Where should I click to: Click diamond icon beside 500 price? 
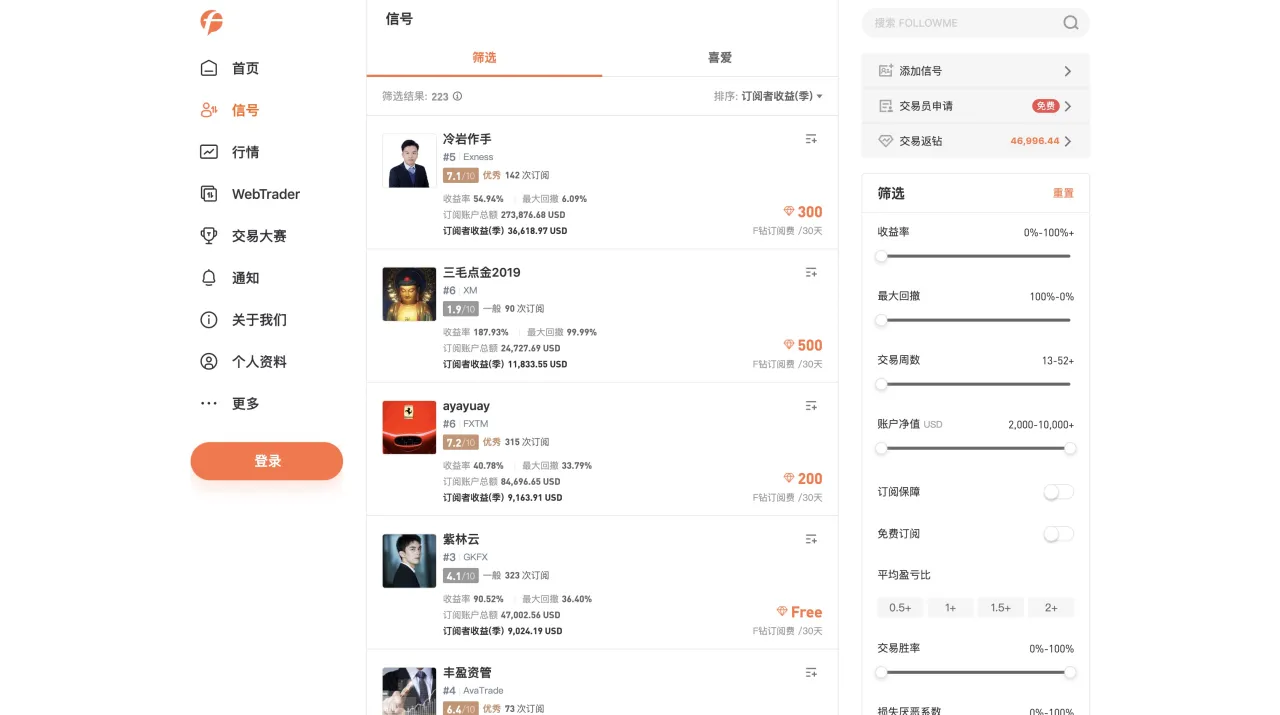pos(789,345)
